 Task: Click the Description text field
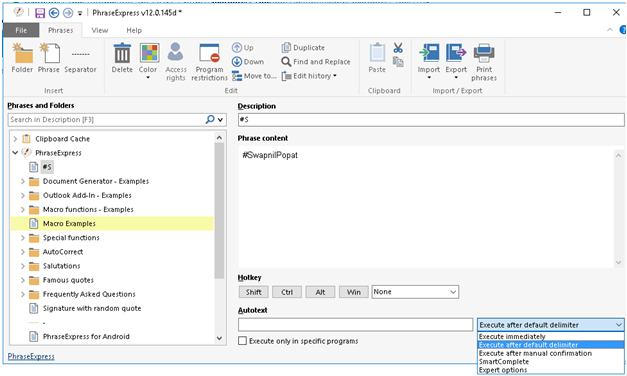pos(431,120)
